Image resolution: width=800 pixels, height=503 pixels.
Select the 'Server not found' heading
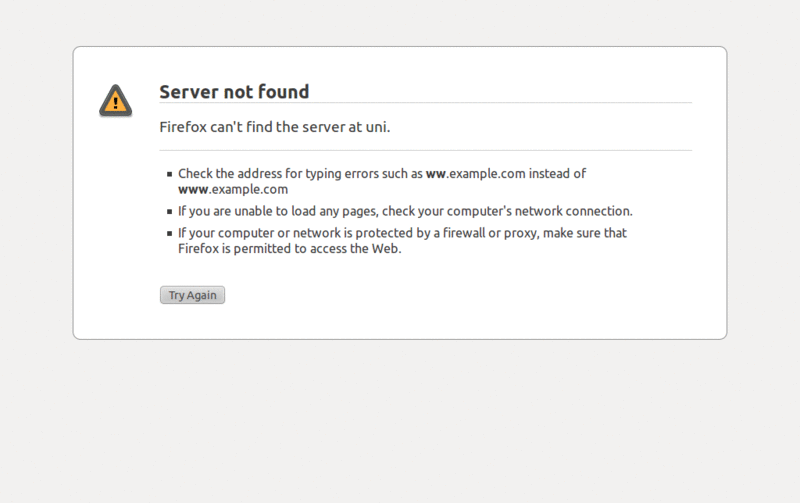point(234,92)
